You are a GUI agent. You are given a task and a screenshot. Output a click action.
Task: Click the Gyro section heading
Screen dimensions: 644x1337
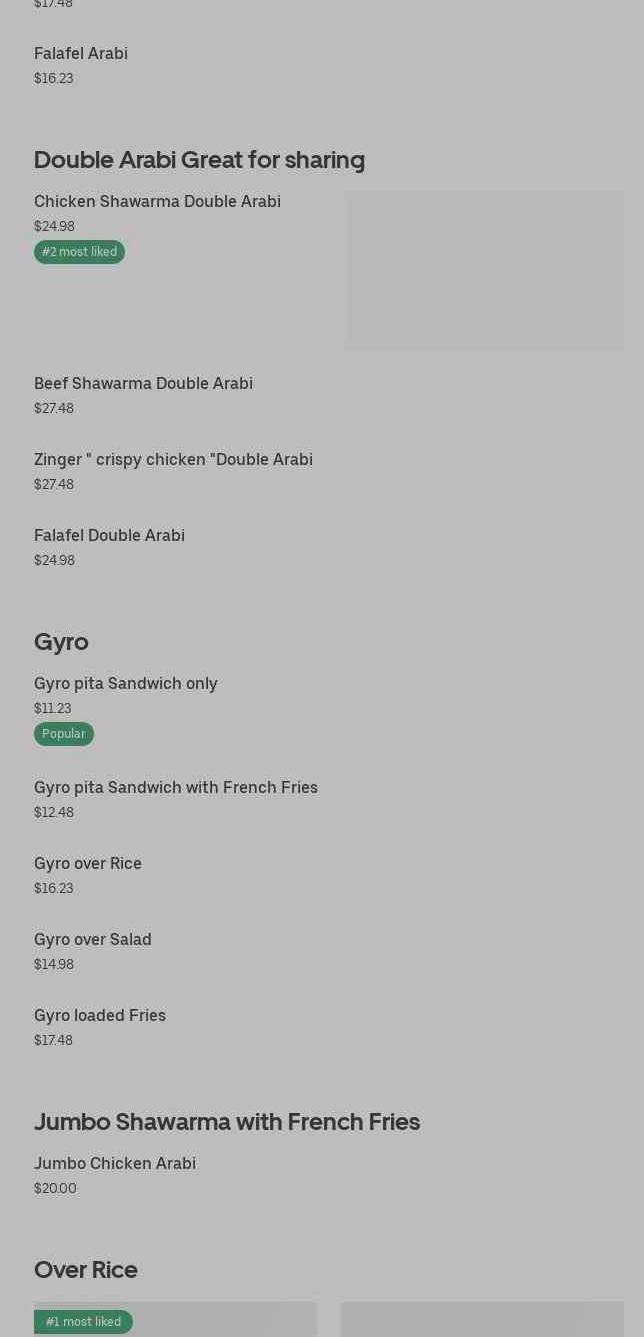(x=61, y=642)
